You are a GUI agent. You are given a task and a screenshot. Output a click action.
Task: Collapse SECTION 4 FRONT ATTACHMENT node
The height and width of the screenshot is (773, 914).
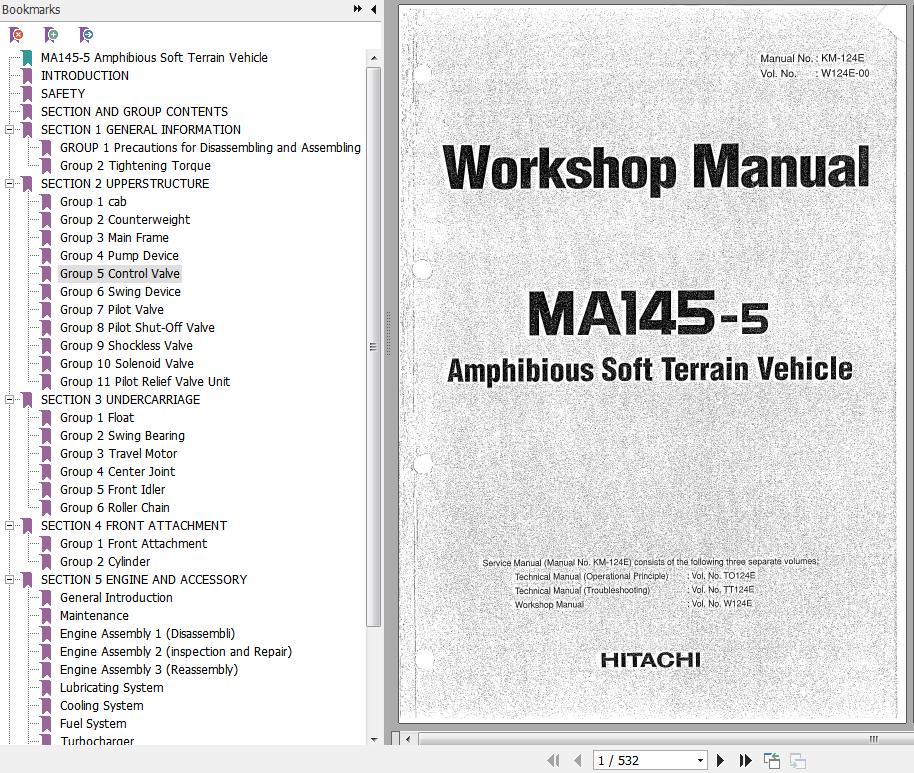pos(9,525)
